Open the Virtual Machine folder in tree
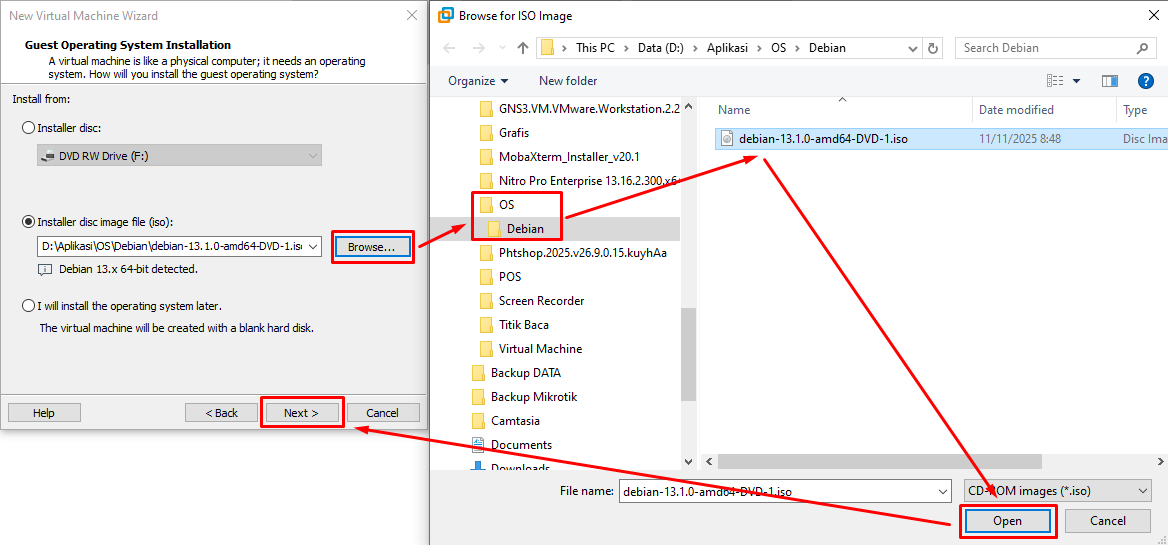This screenshot has width=1168, height=545. 540,349
